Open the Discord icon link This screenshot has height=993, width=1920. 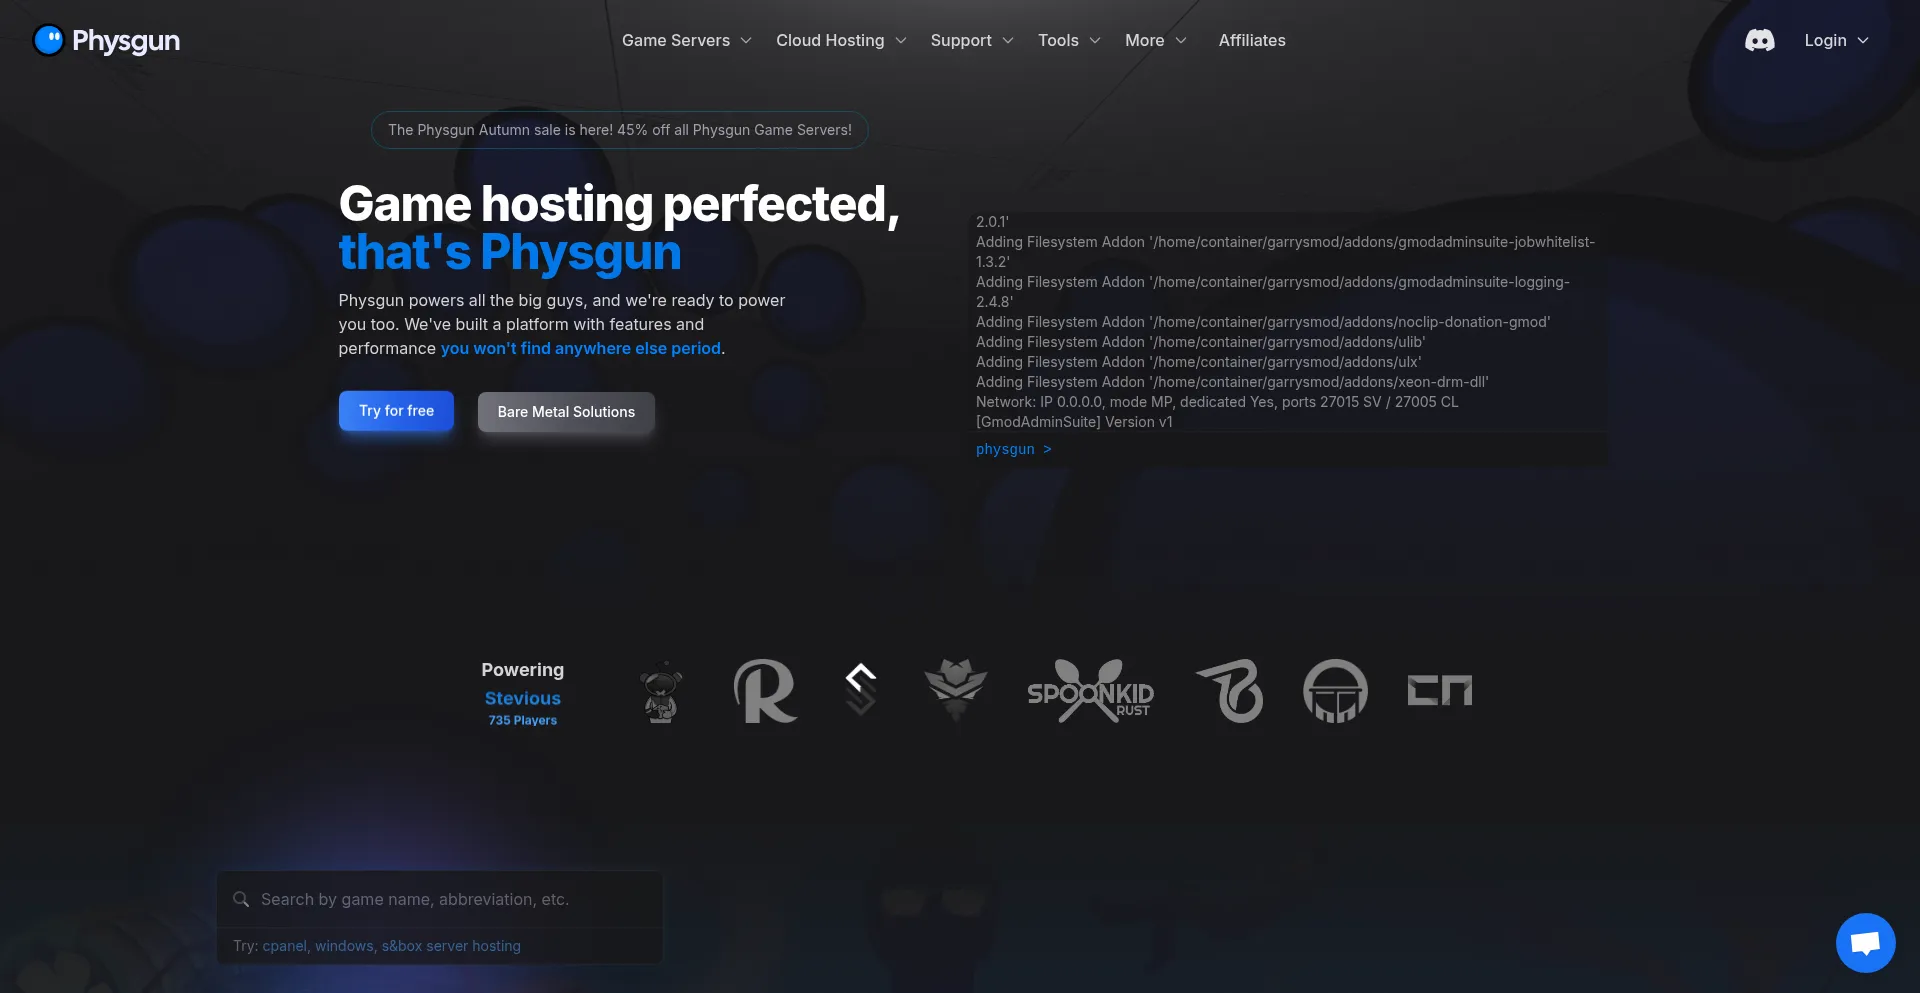(1759, 40)
